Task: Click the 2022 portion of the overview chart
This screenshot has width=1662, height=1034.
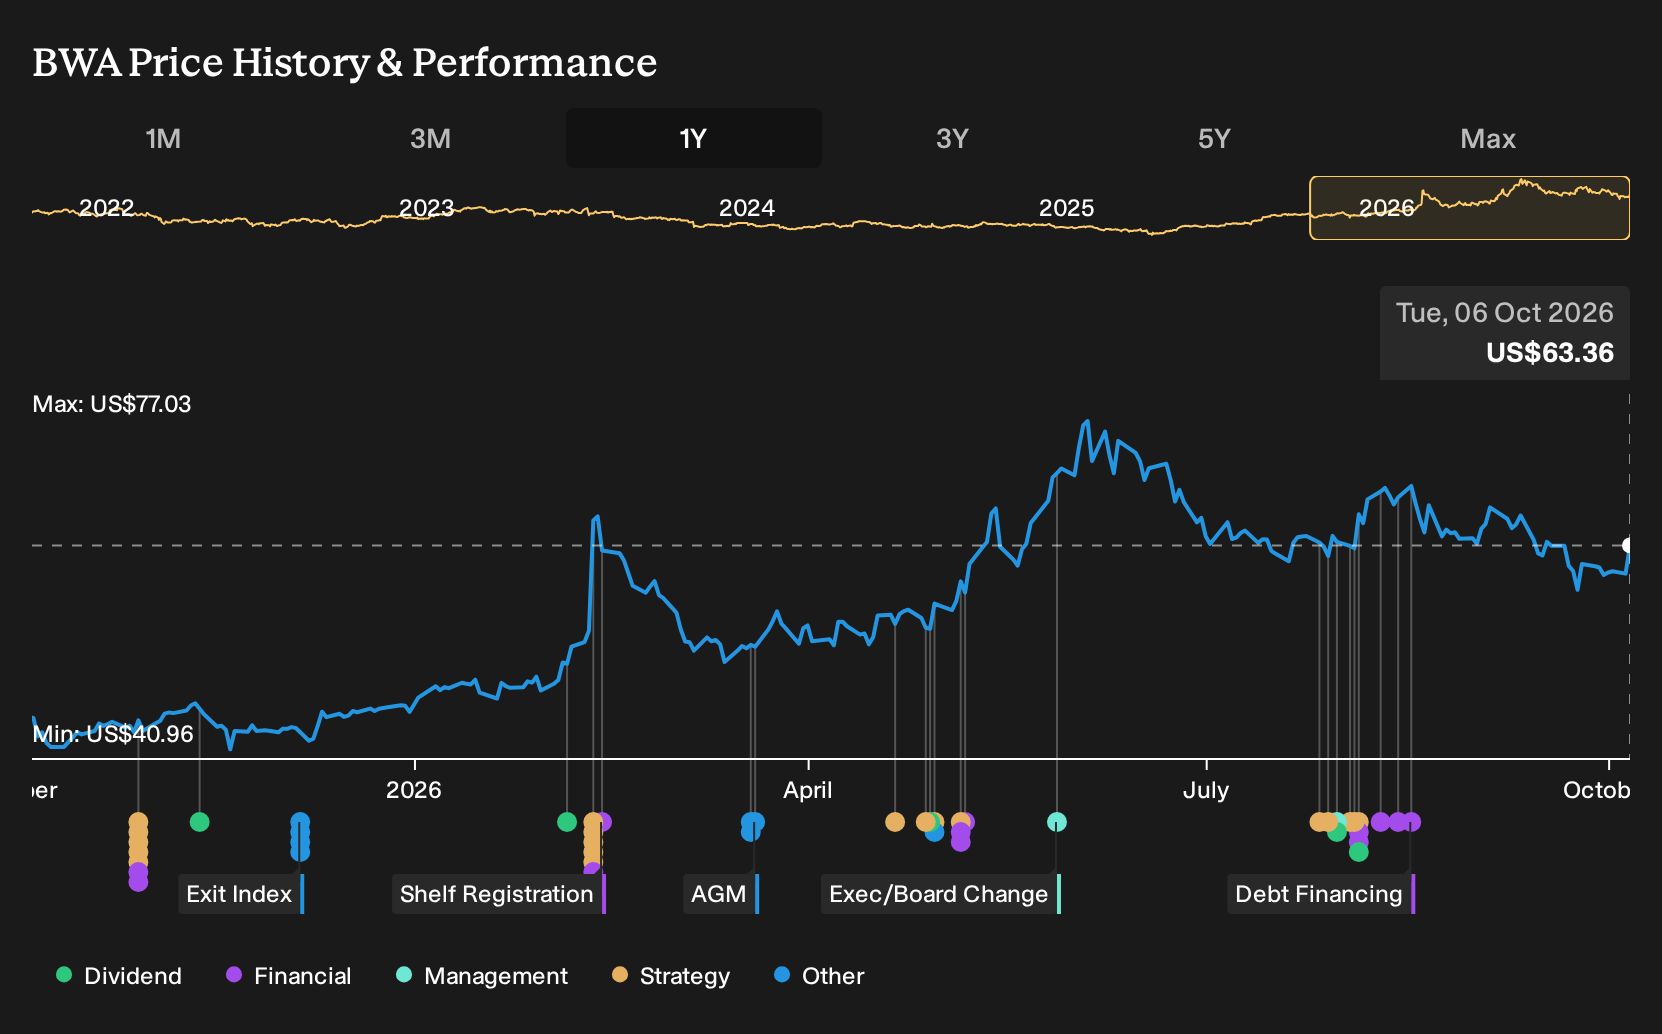Action: [x=107, y=208]
